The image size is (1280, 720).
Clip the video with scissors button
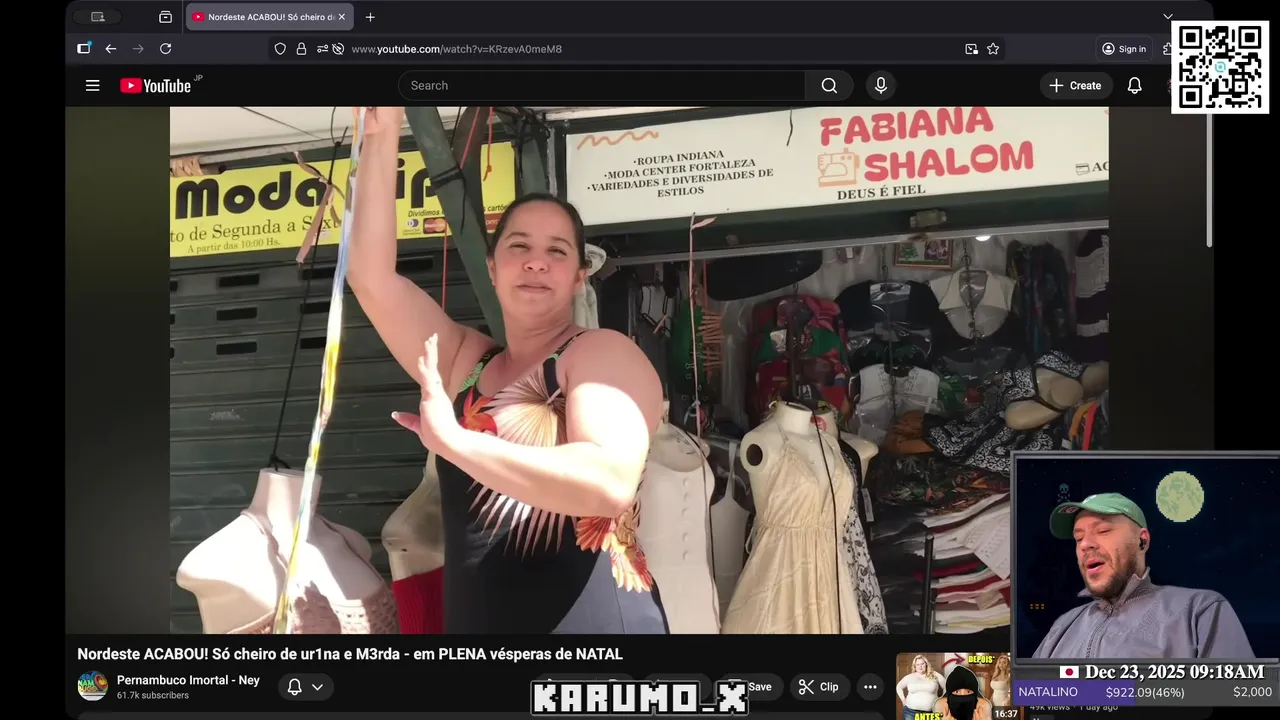[818, 687]
